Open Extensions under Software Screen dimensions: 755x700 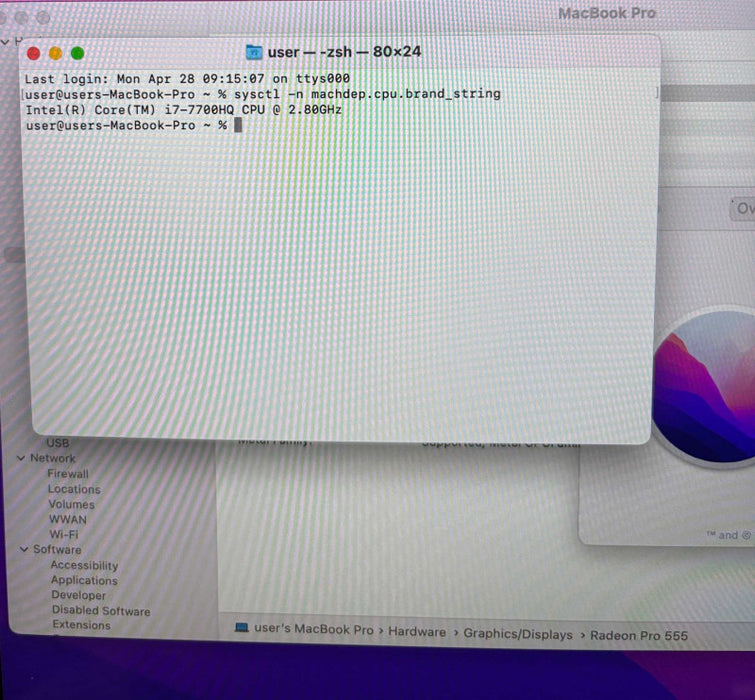click(x=81, y=625)
